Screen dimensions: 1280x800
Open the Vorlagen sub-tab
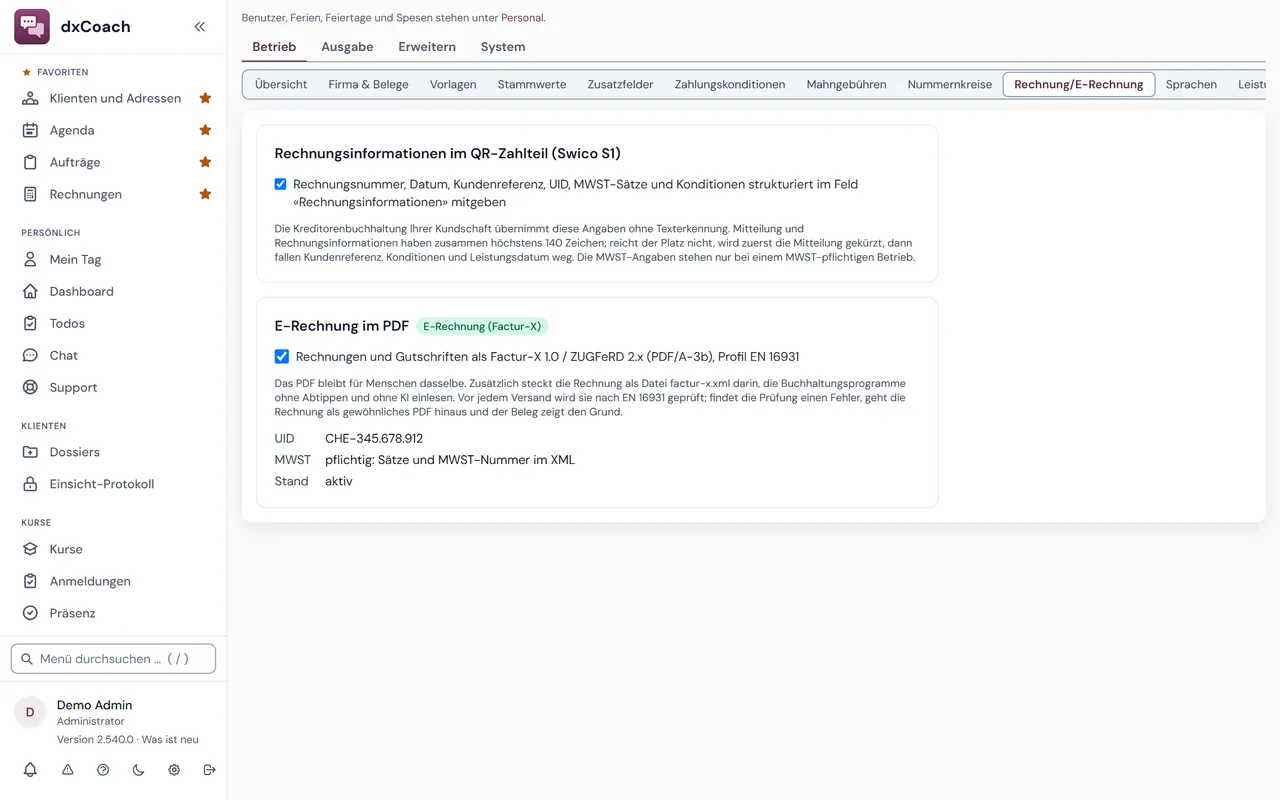[x=453, y=84]
